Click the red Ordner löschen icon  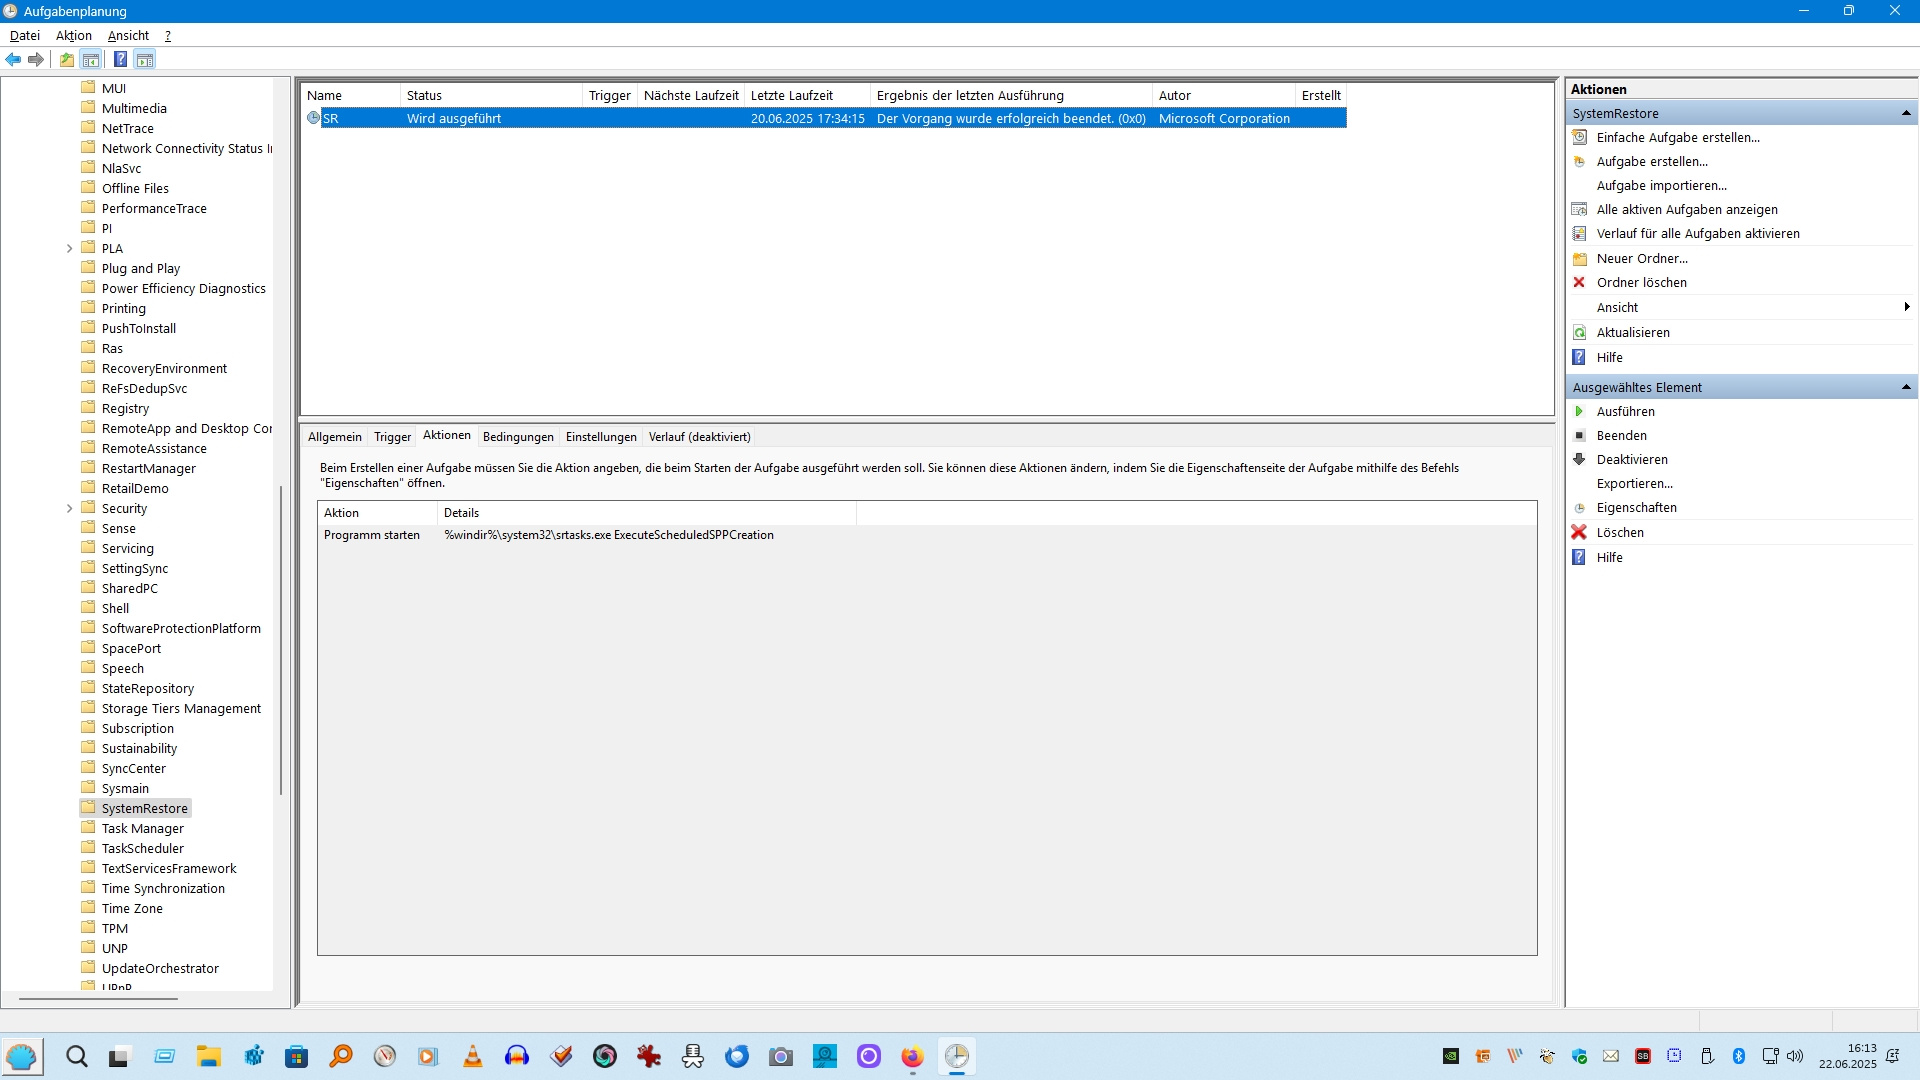click(x=1580, y=283)
